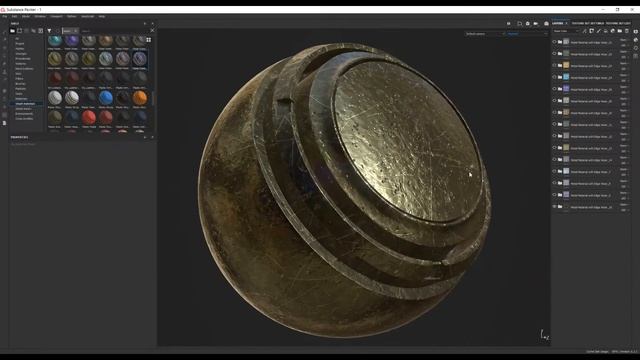
Task: Select the Eraser tool in left toolbar
Action: pyautogui.click(x=4, y=39)
